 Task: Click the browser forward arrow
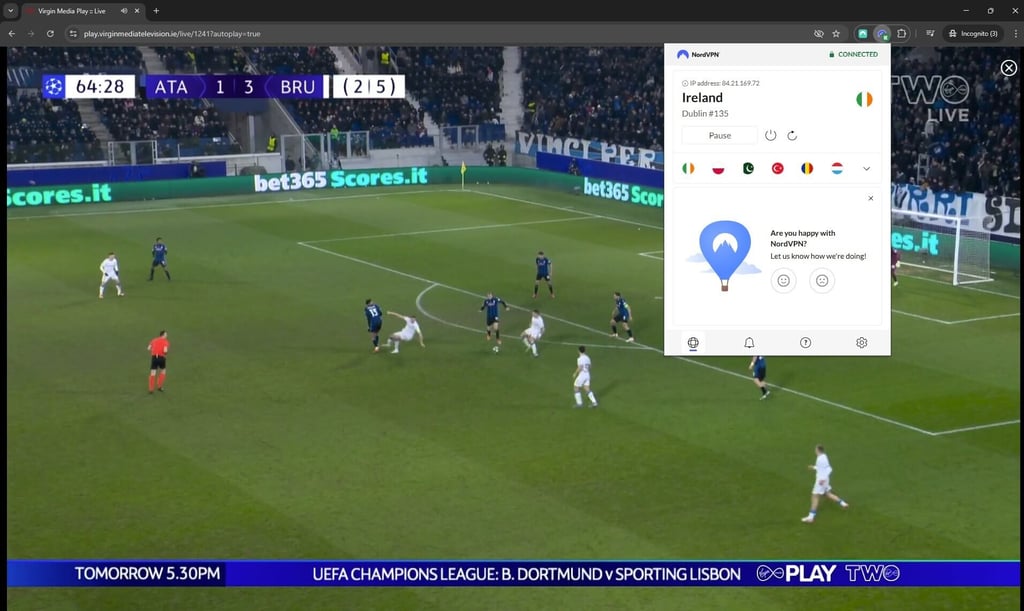coord(31,33)
